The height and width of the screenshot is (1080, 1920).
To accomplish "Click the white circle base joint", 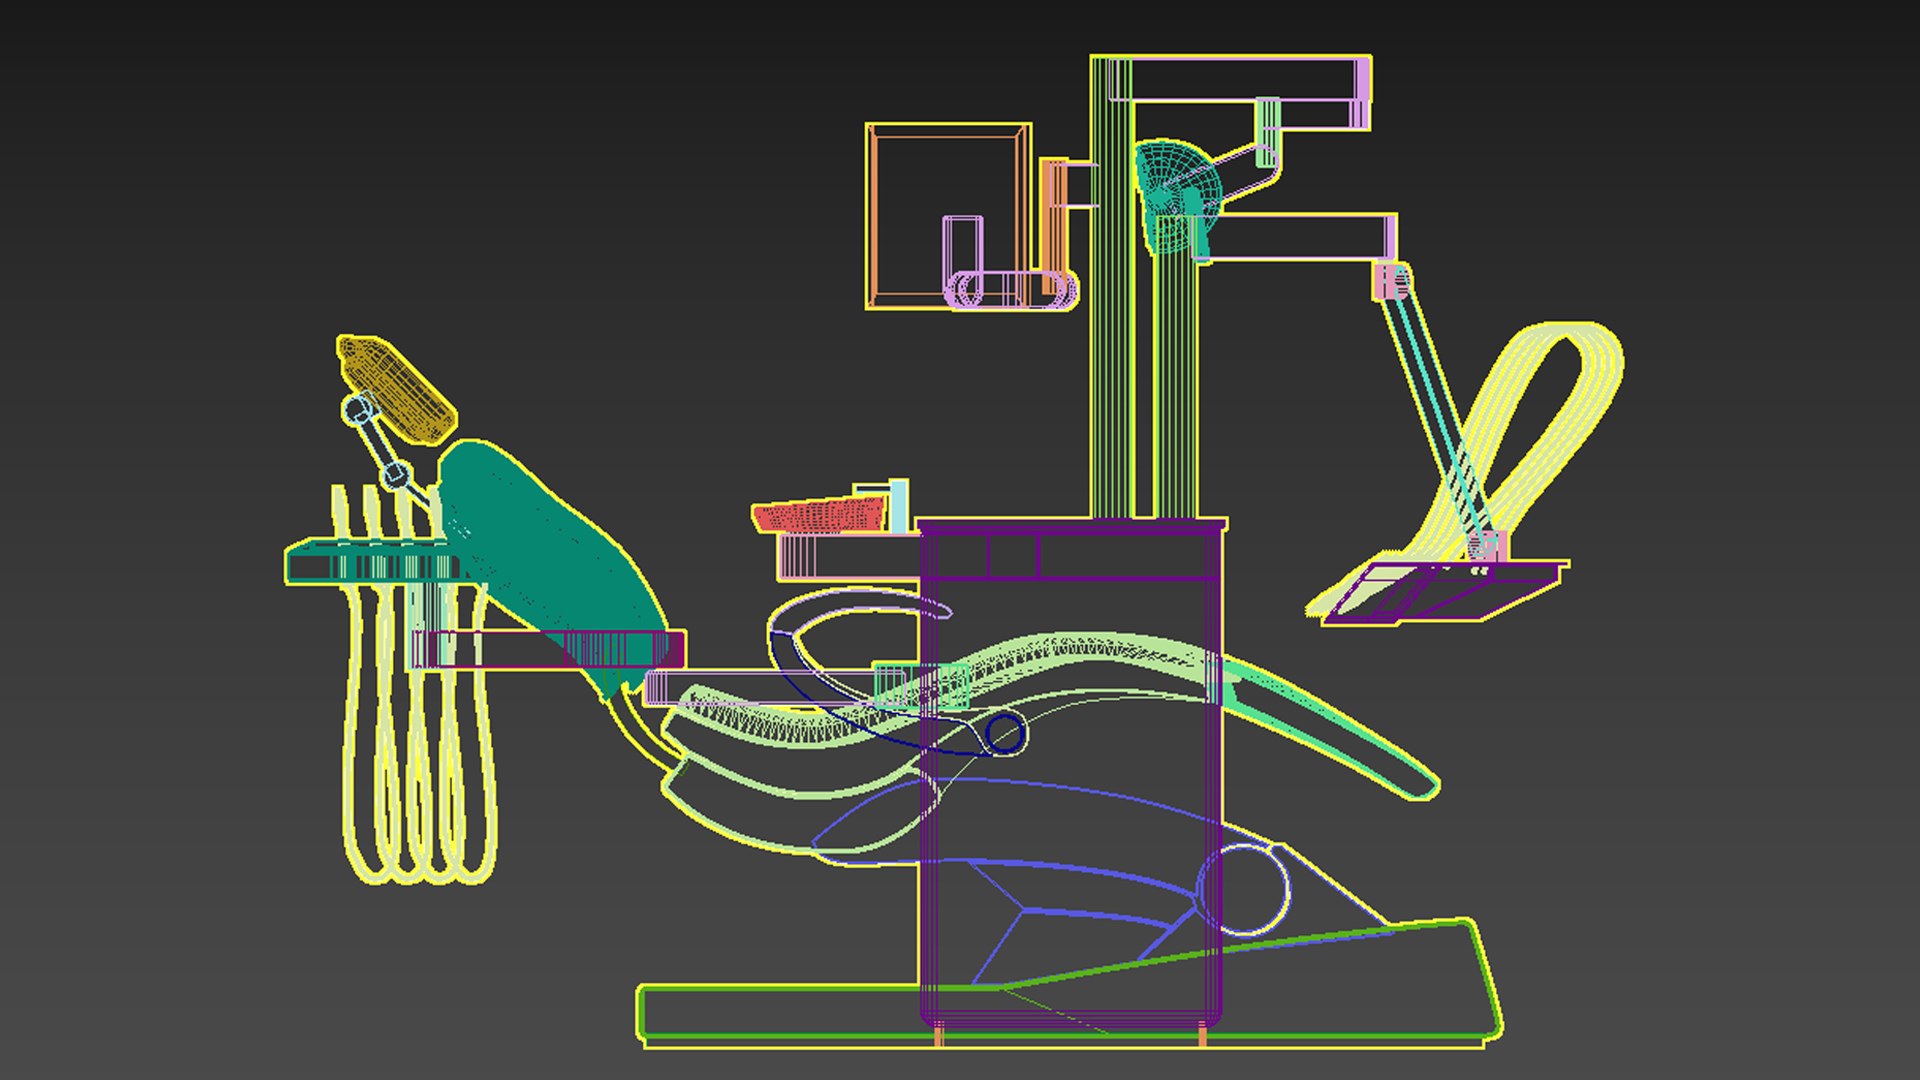I will tap(1243, 890).
